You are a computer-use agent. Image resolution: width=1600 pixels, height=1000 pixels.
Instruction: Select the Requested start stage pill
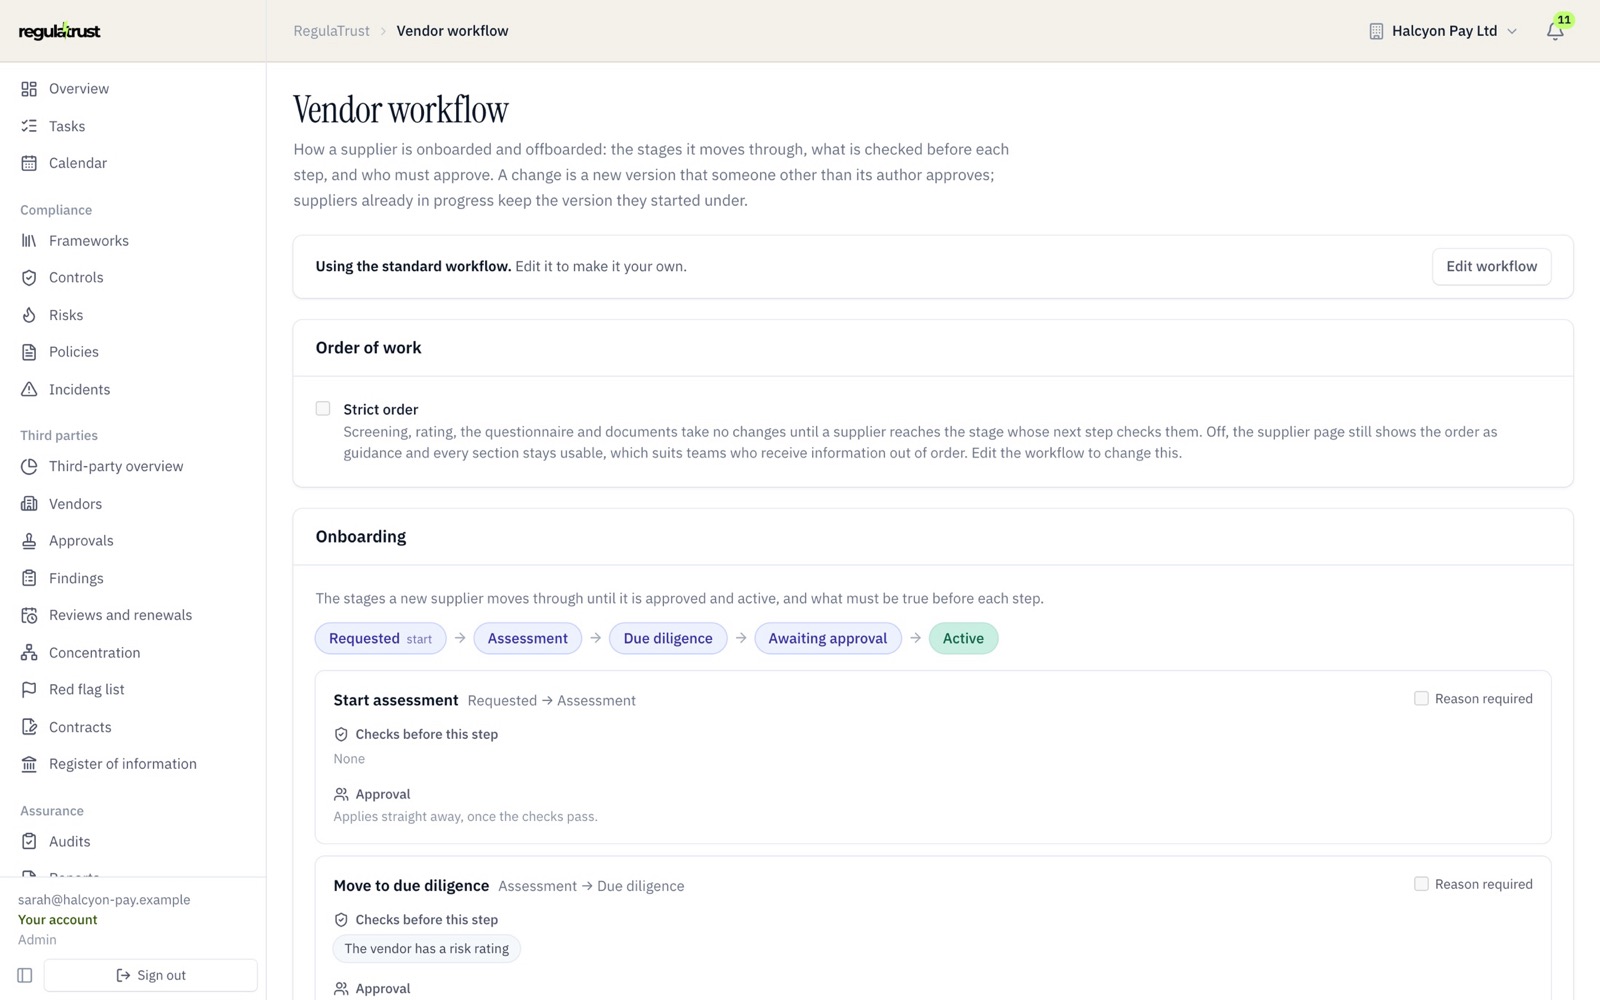coord(380,638)
